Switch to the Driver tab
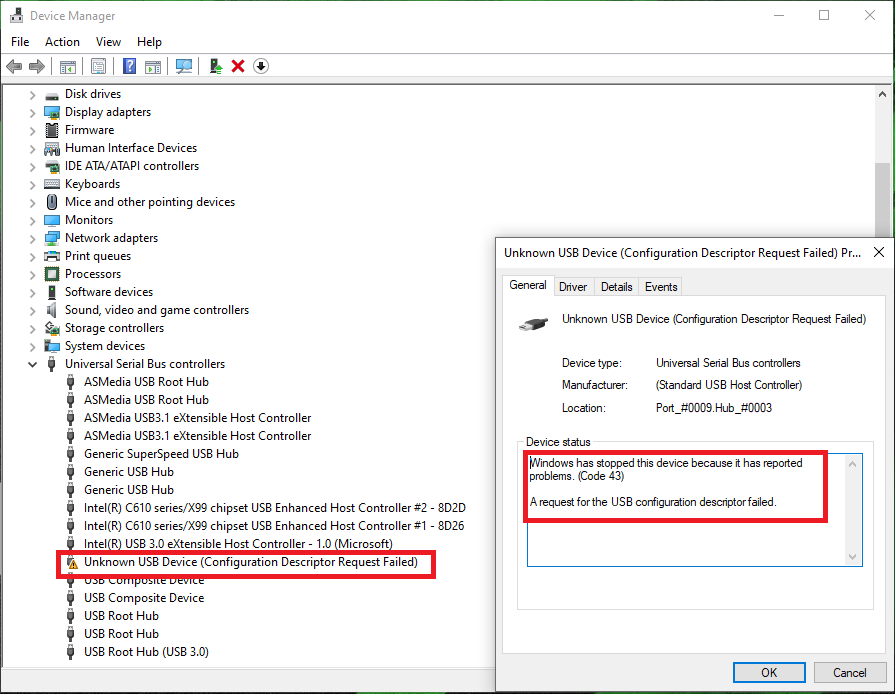 (x=573, y=287)
